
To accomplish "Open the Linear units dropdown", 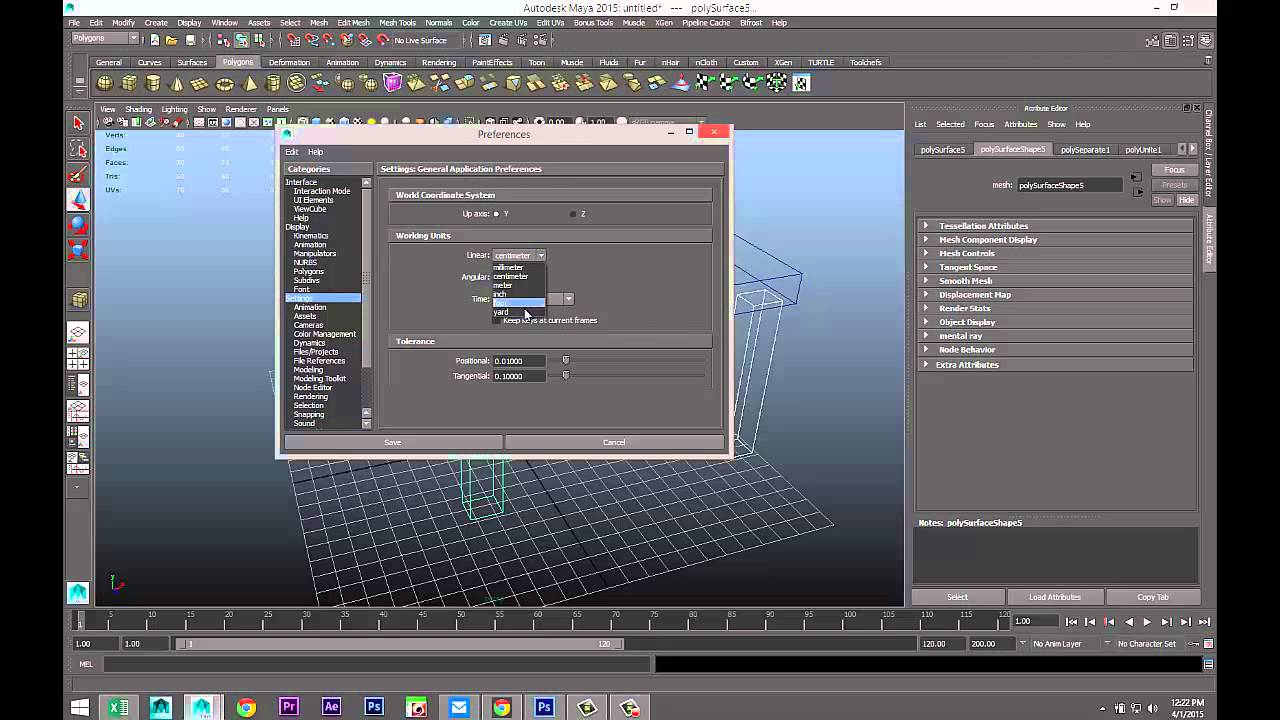I will tap(519, 255).
